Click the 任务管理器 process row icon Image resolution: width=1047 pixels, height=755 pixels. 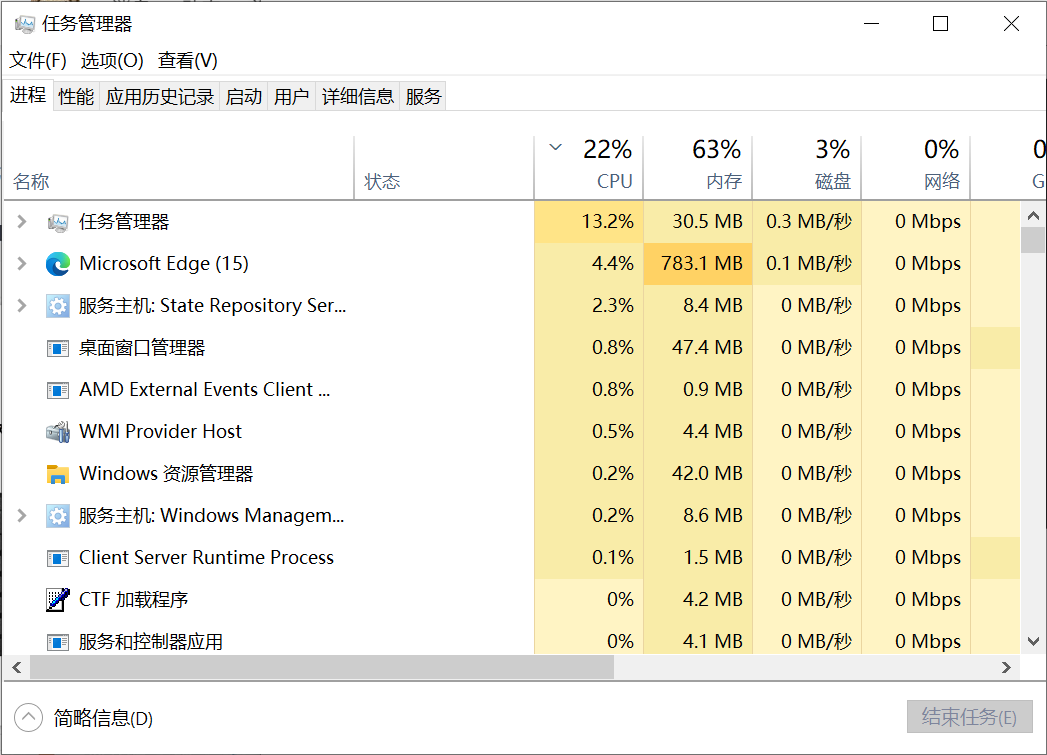pyautogui.click(x=58, y=222)
